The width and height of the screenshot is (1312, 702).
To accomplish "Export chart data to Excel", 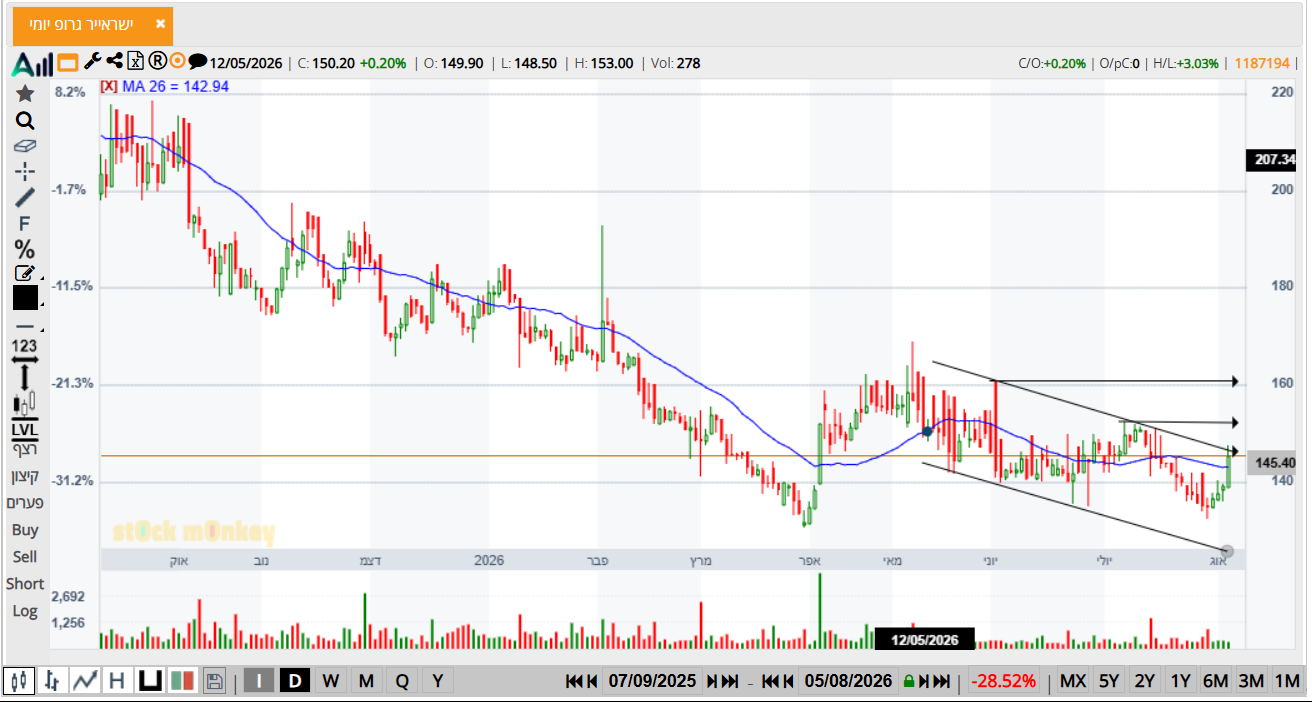I will tap(135, 61).
